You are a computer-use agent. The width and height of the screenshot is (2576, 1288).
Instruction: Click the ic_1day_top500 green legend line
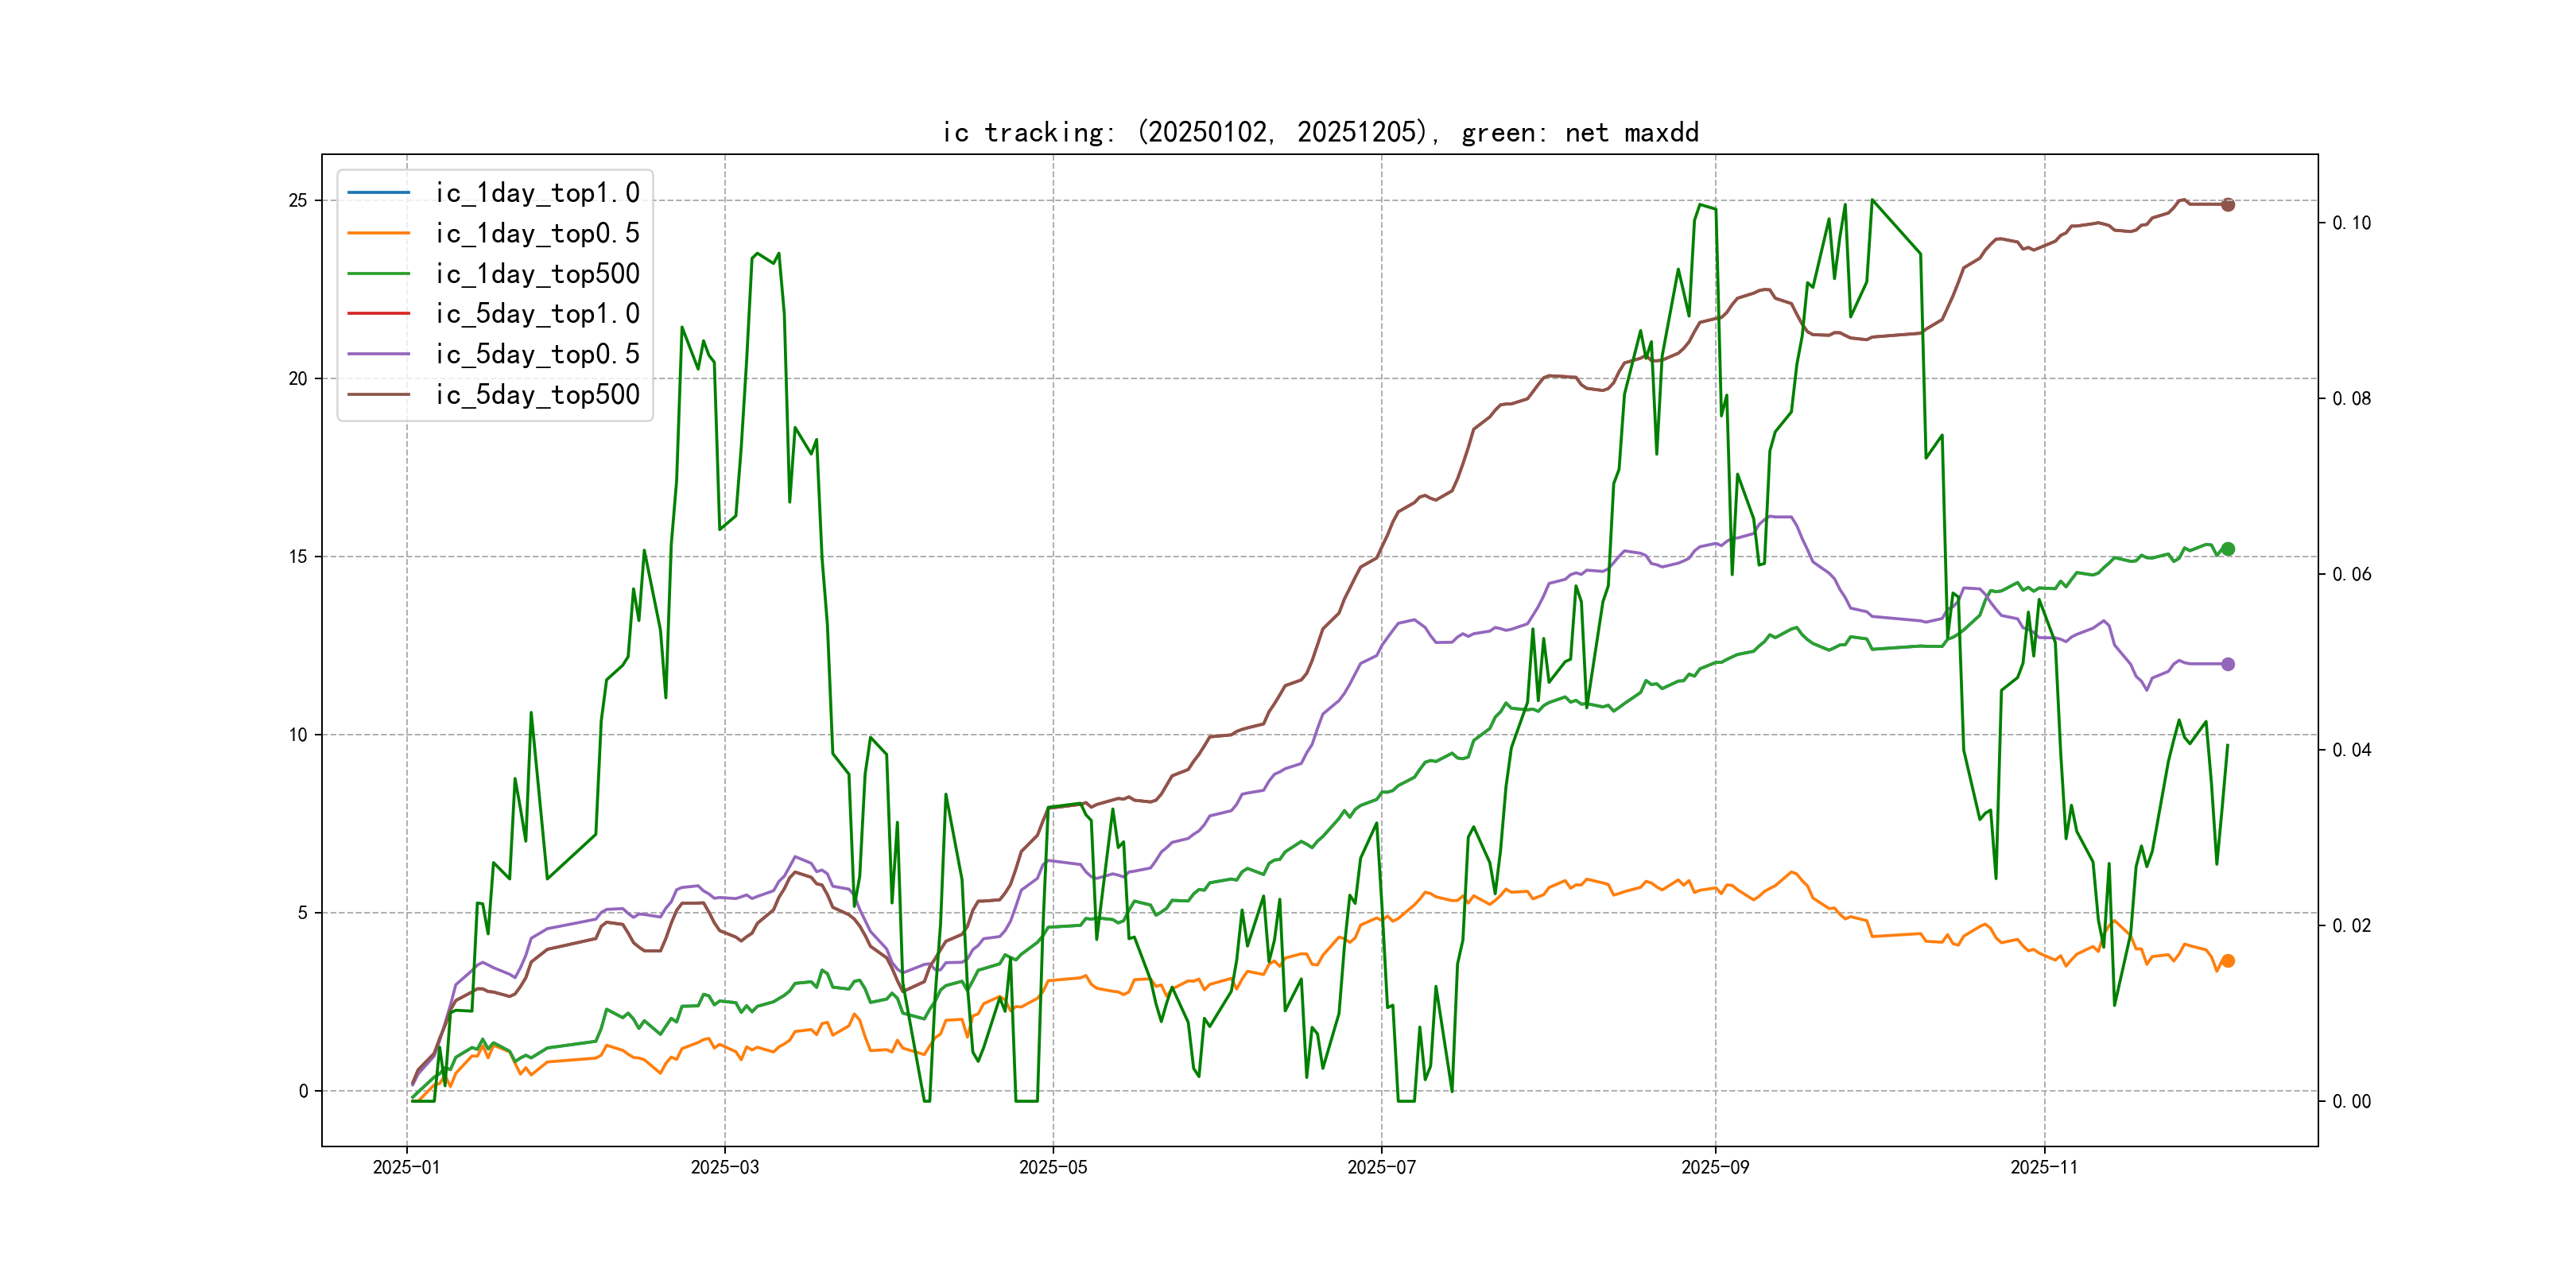(378, 273)
